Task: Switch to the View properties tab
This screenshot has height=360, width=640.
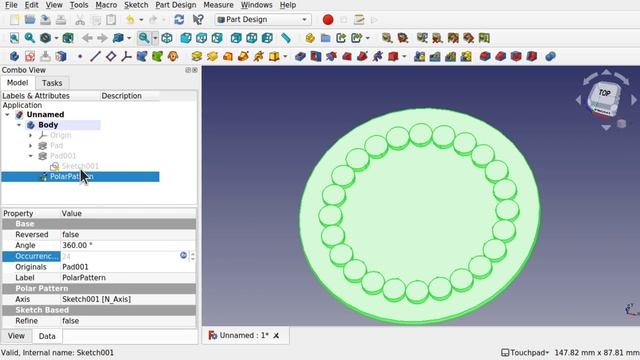Action: 16,336
